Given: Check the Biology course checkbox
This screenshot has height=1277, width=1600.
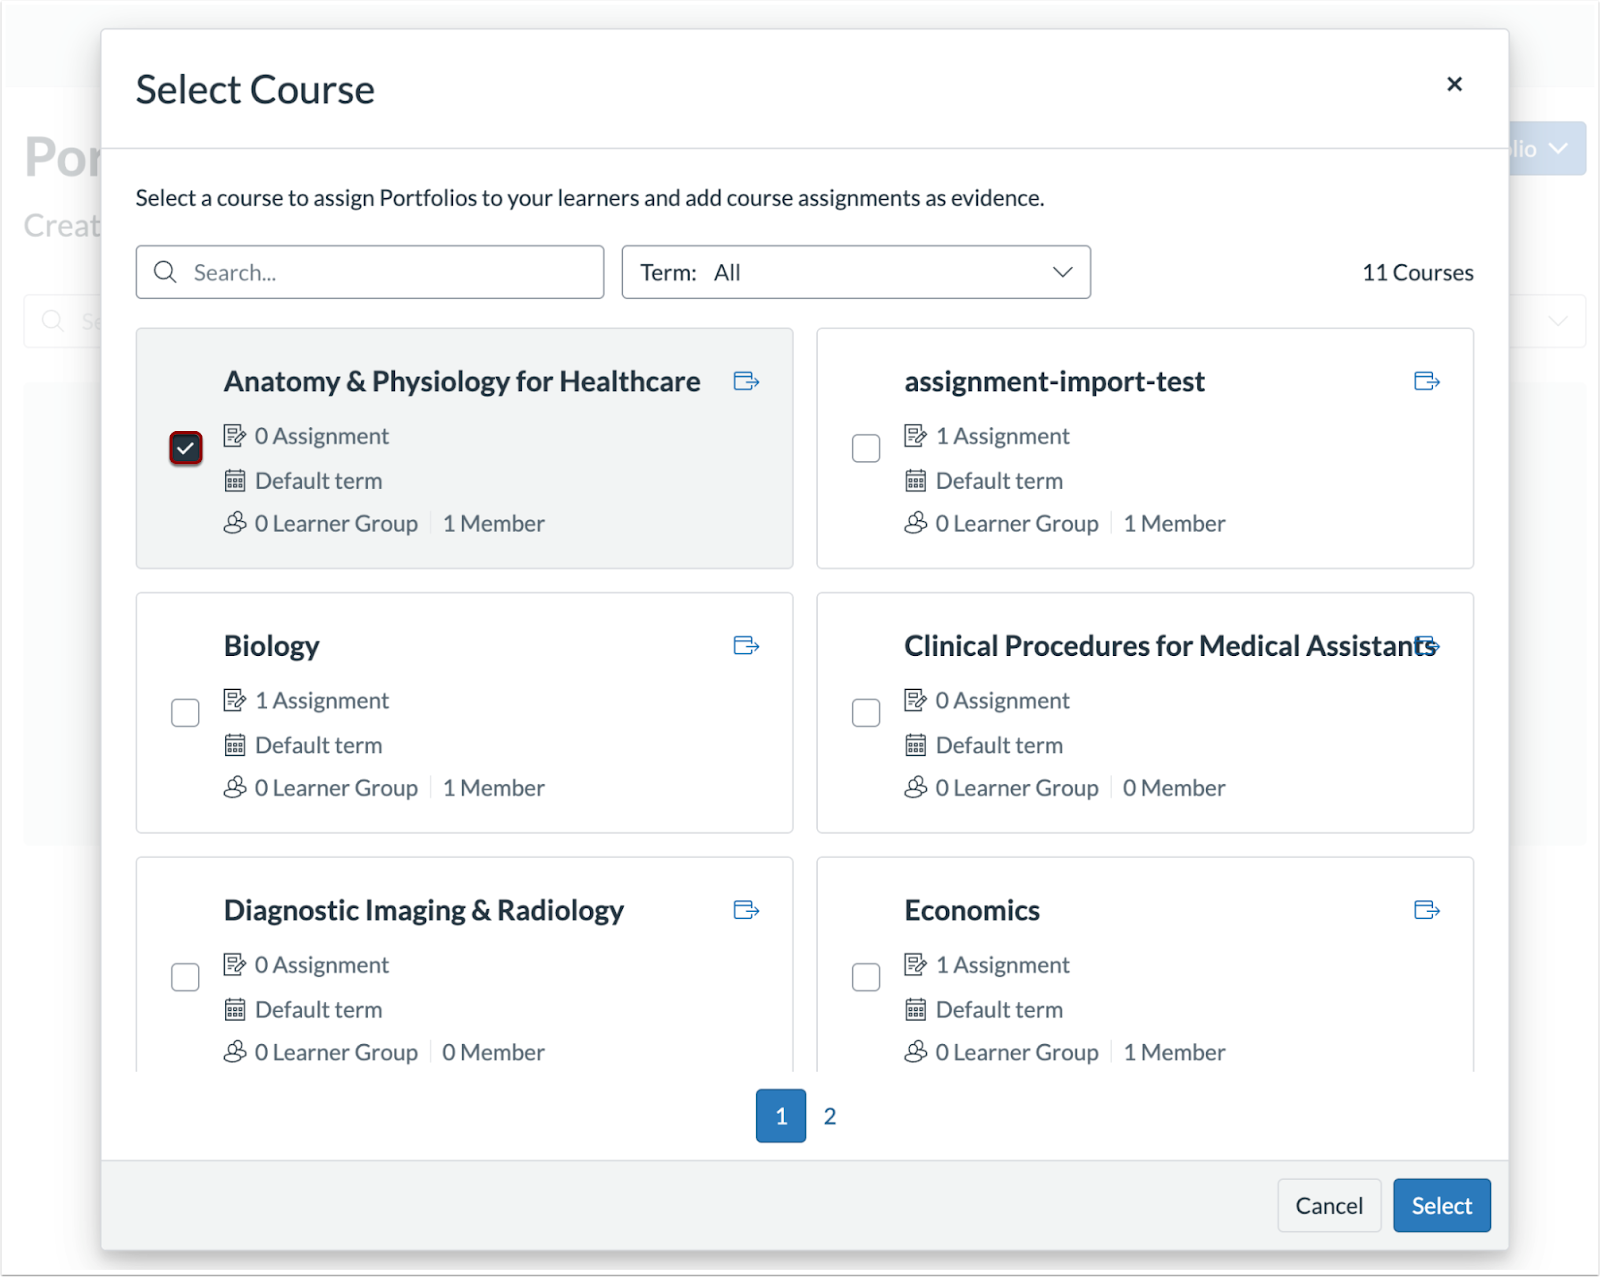Looking at the screenshot, I should point(185,712).
